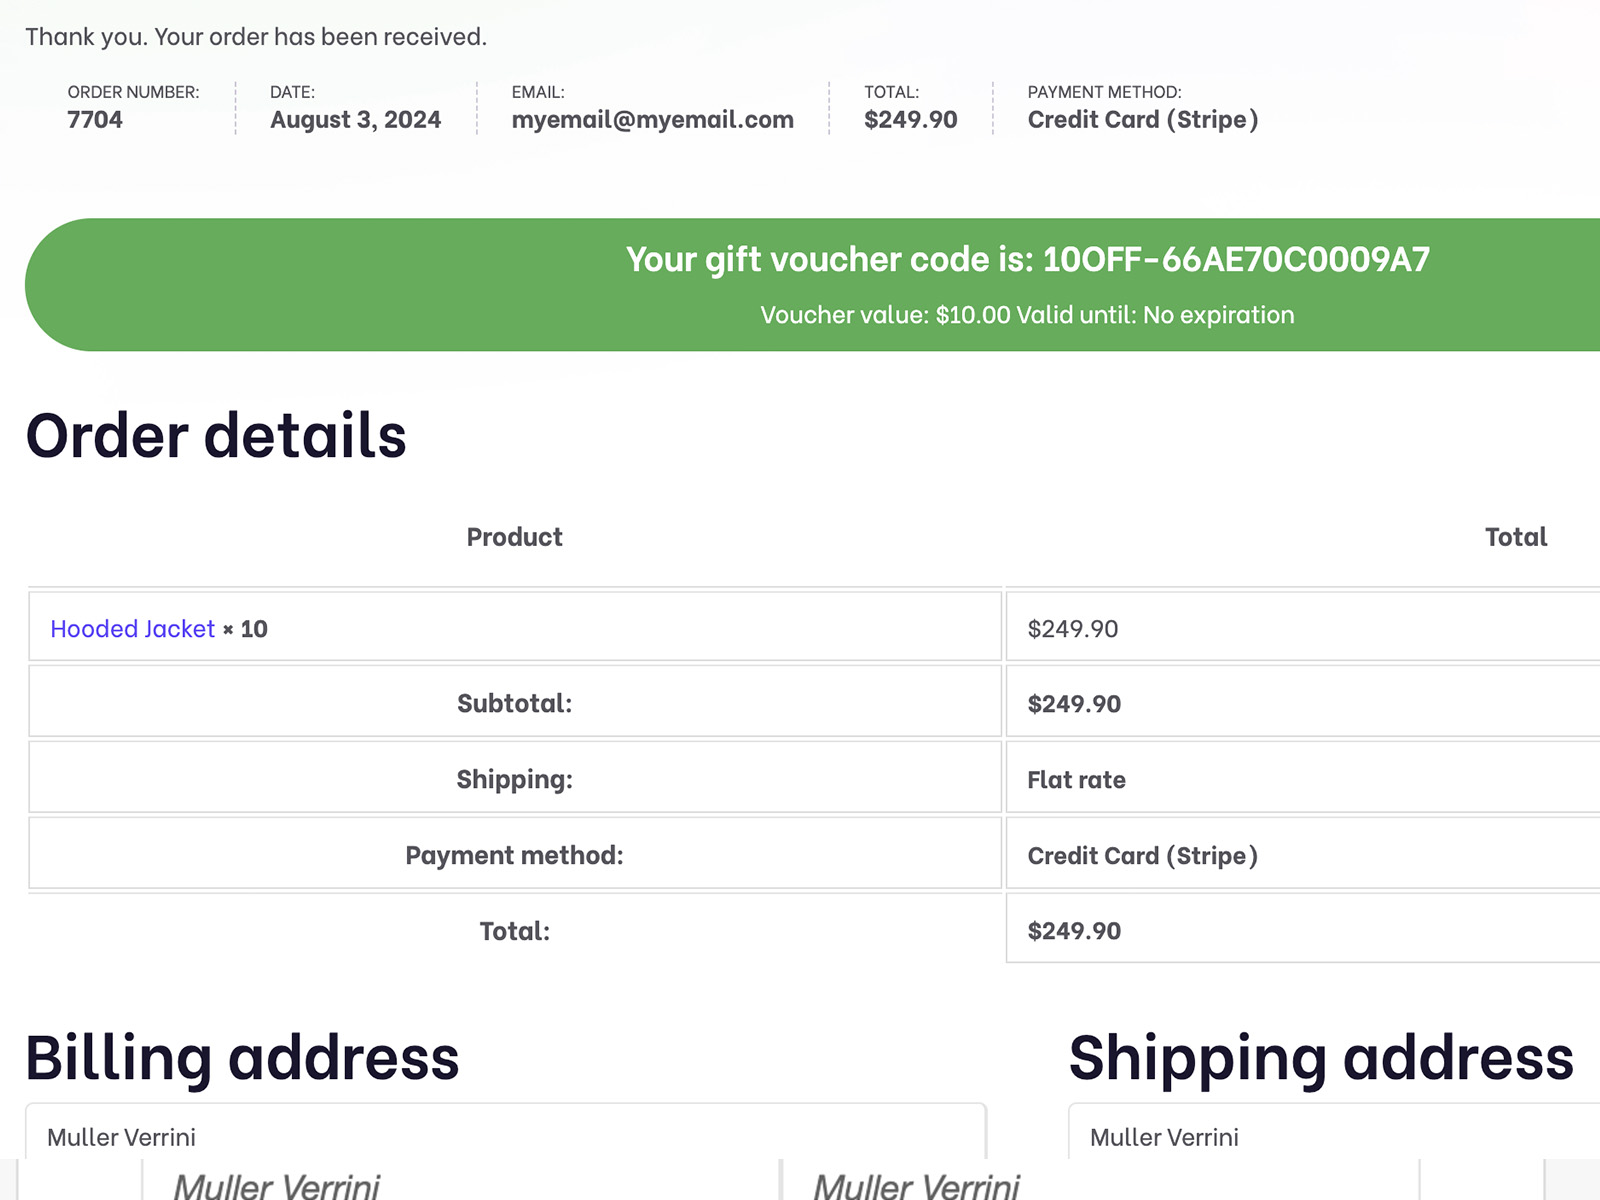Click the Billing address heading
Viewport: 1600px width, 1200px height.
click(242, 1058)
